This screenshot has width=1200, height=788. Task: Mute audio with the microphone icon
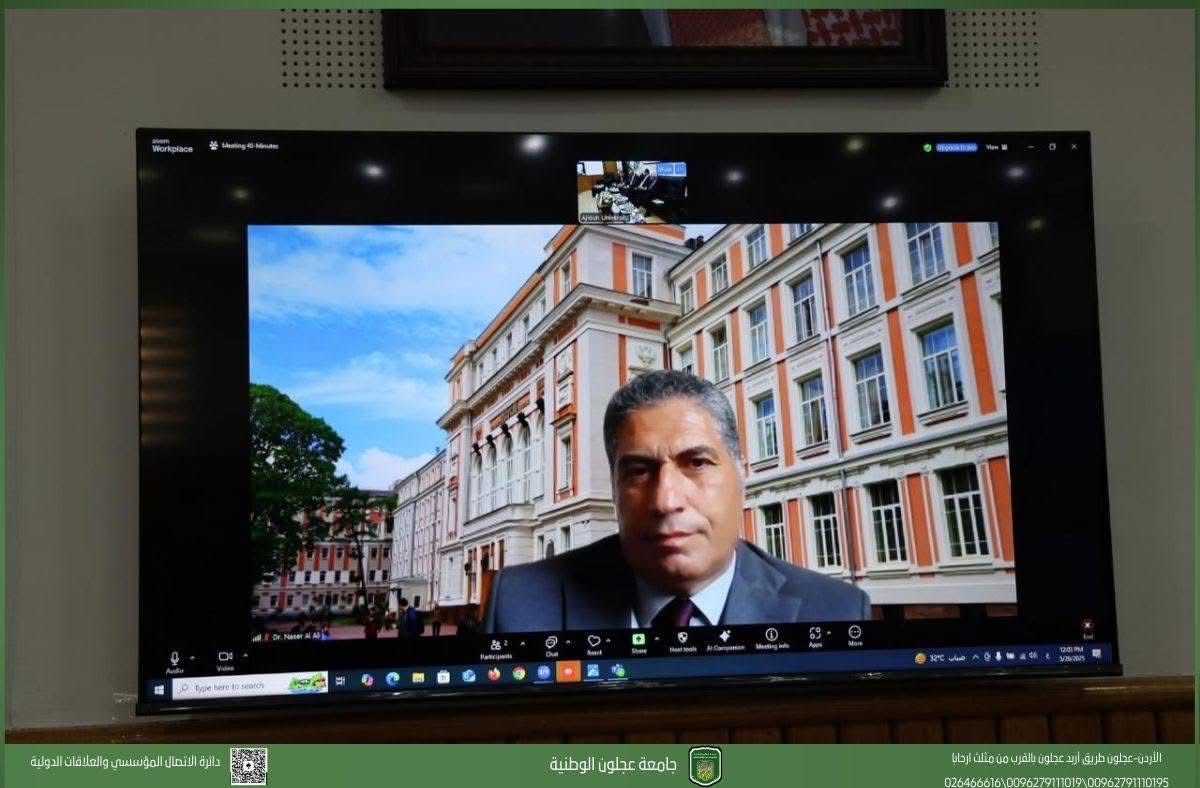coord(175,658)
